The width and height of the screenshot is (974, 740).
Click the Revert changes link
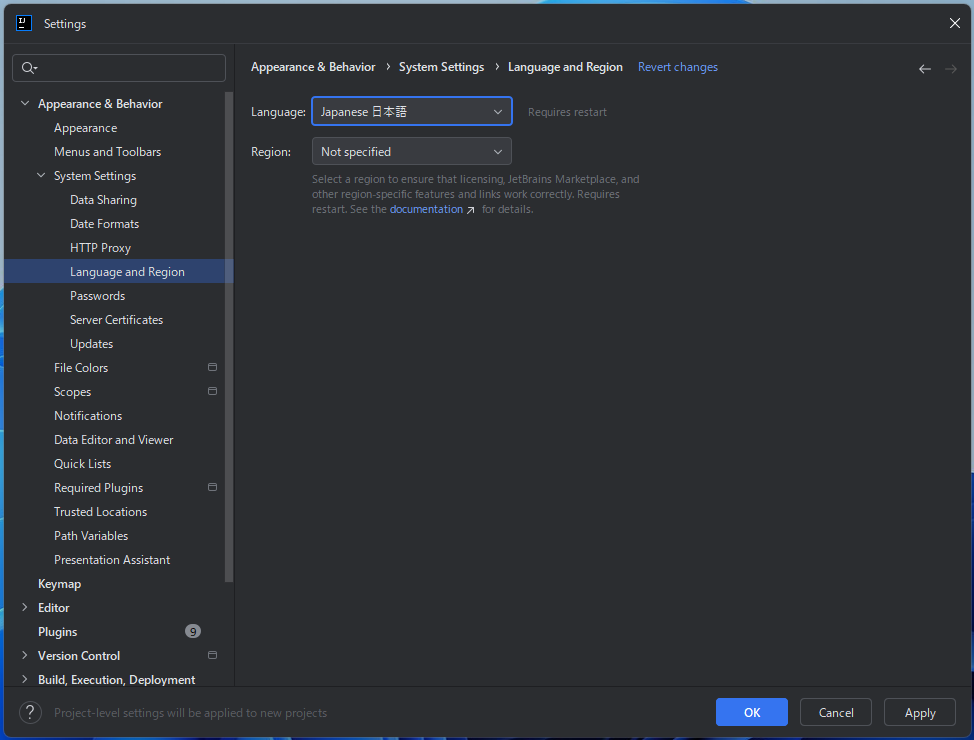click(x=677, y=67)
